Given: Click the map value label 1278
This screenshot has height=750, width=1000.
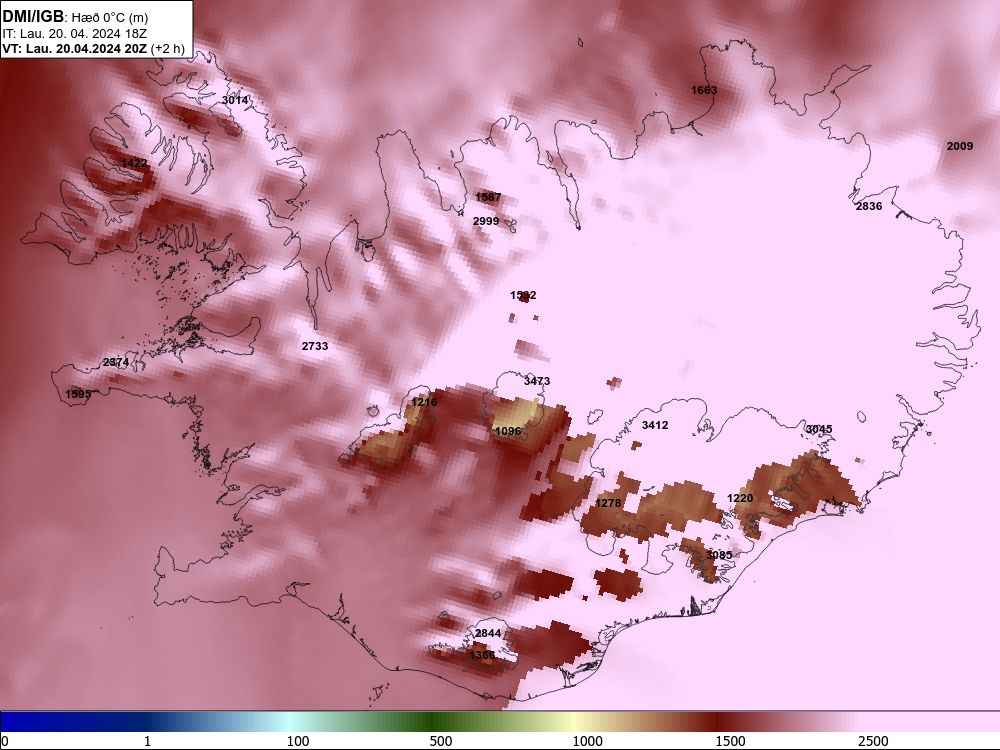Looking at the screenshot, I should (x=608, y=503).
